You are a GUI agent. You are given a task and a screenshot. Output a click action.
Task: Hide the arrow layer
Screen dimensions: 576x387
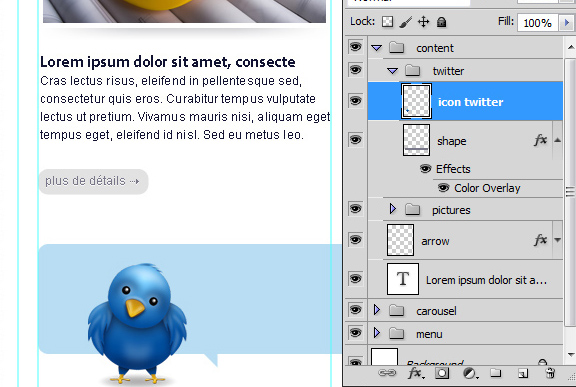355,240
